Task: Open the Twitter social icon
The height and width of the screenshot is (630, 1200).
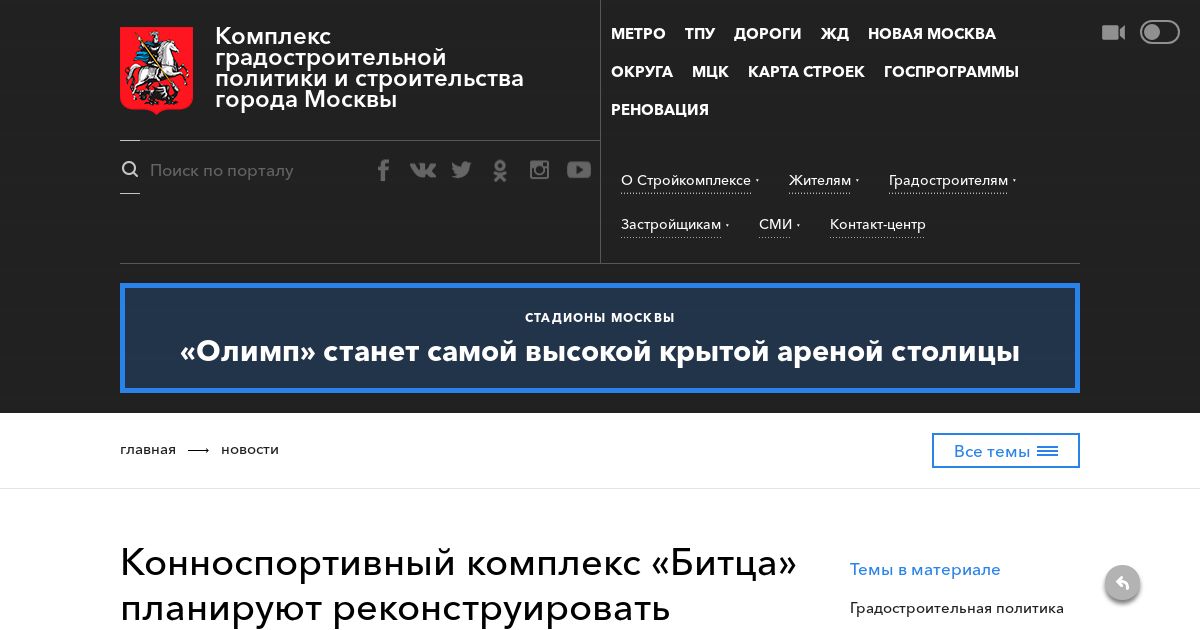Action: (461, 170)
